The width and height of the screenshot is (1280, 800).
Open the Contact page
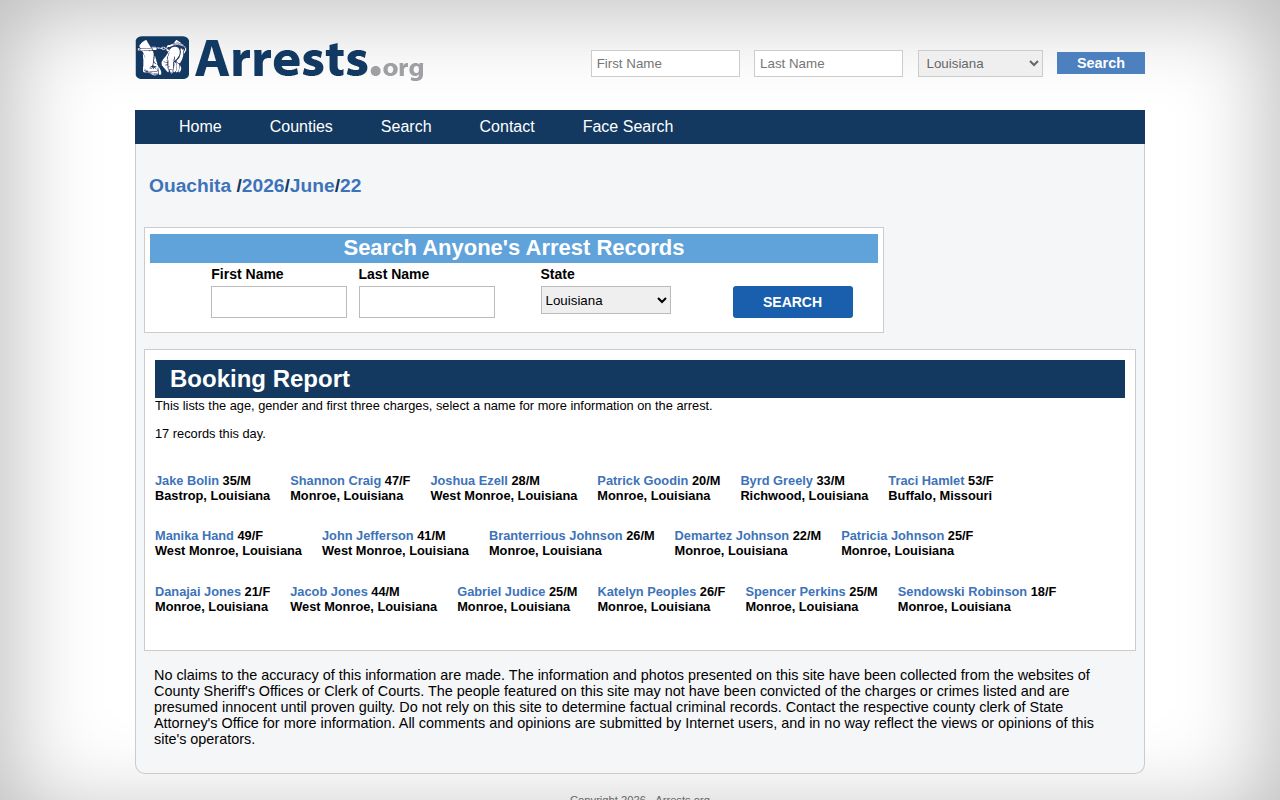point(507,126)
